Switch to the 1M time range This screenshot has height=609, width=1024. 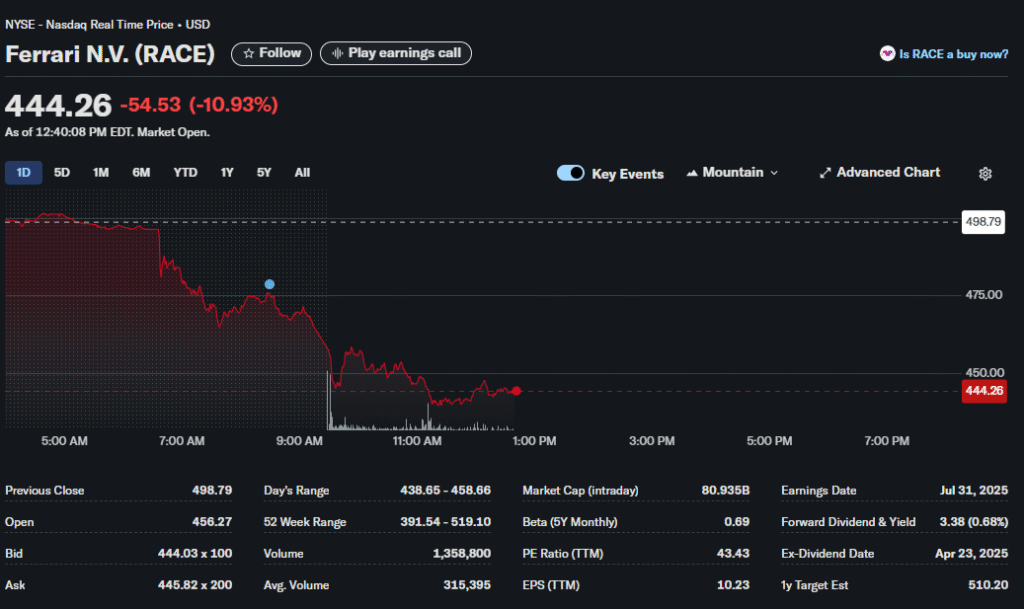101,172
